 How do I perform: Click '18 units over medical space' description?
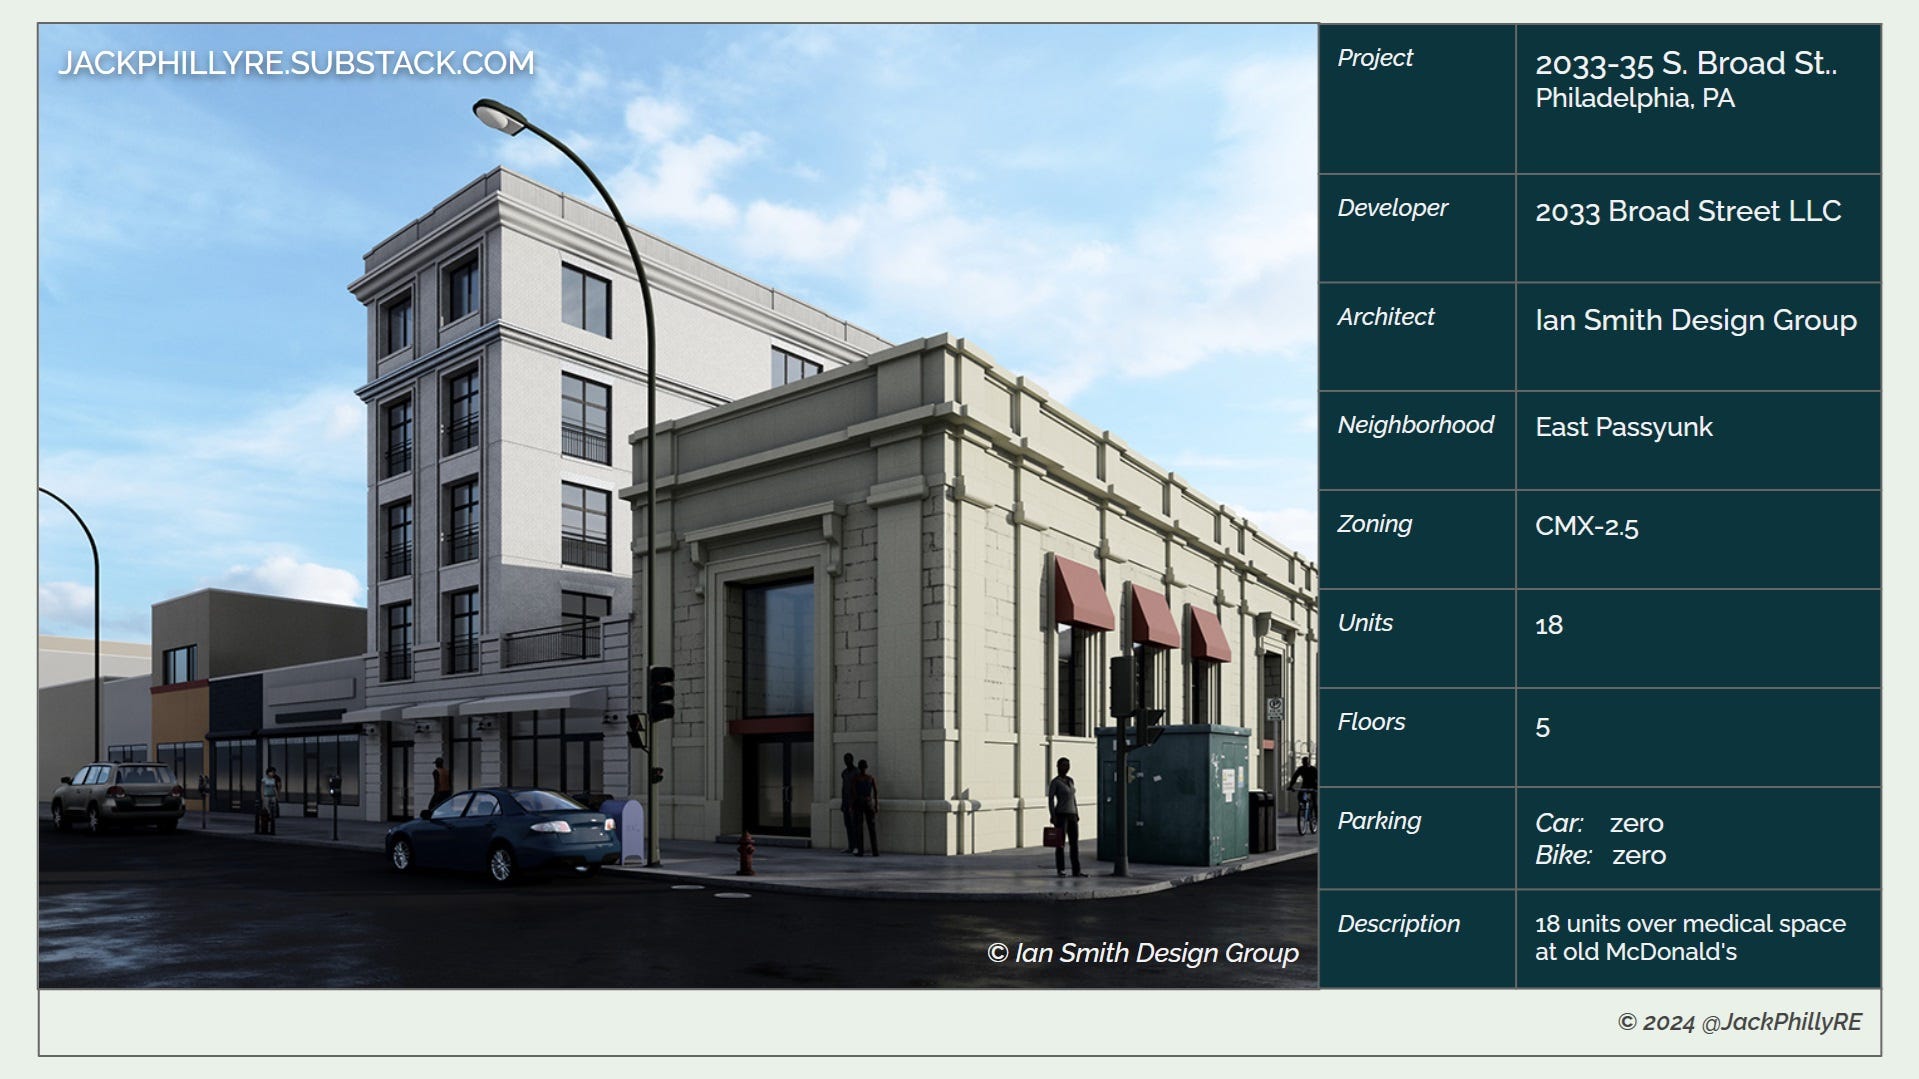point(1691,924)
